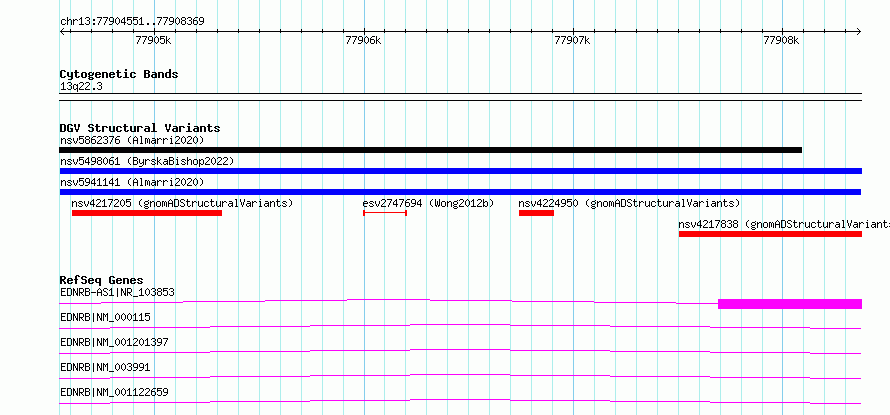The height and width of the screenshot is (415, 890).
Task: Click the chr13:77904551..77908369 region label
Action: pos(132,22)
